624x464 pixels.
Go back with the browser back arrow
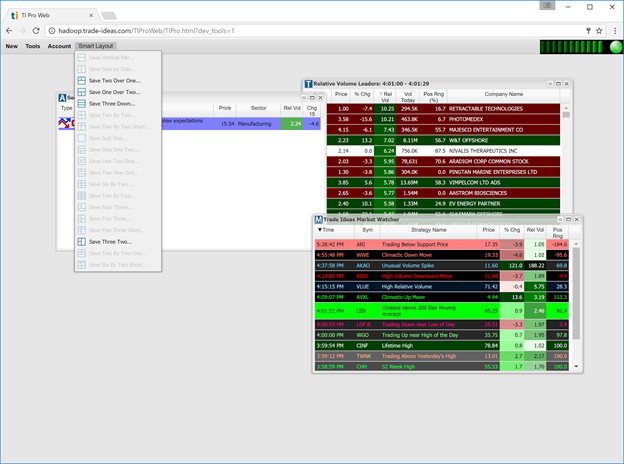9,31
